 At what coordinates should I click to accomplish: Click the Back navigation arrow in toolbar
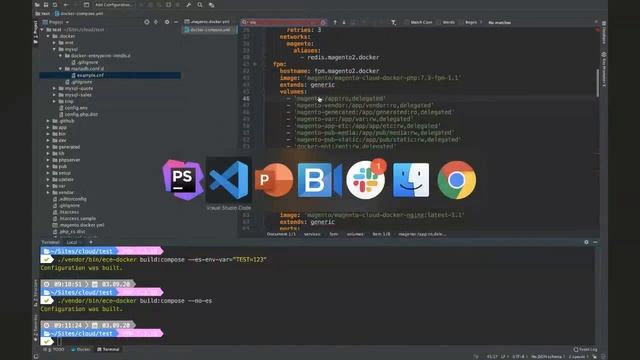pyautogui.click(x=66, y=5)
